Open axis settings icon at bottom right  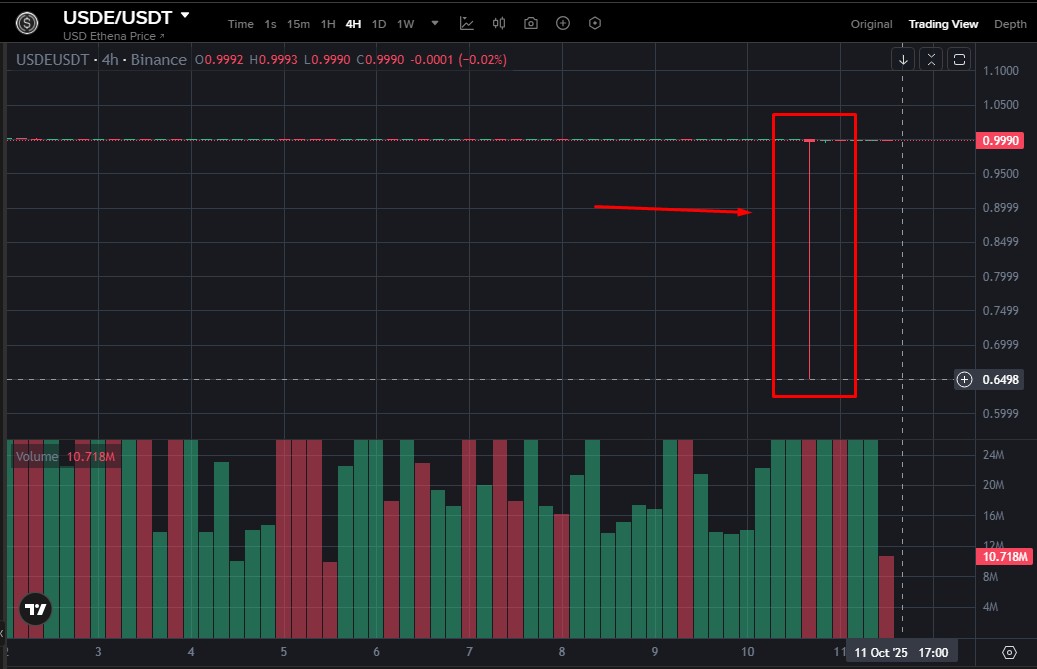pyautogui.click(x=1009, y=652)
